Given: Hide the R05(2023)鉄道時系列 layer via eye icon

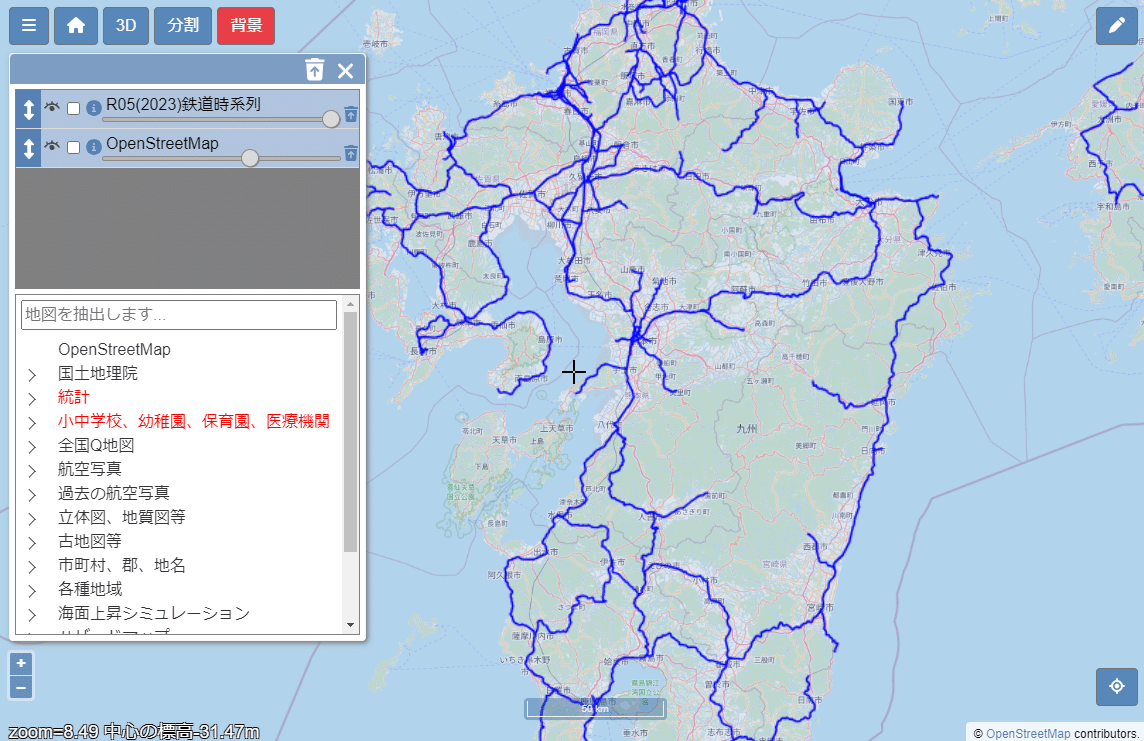Looking at the screenshot, I should coord(52,107).
